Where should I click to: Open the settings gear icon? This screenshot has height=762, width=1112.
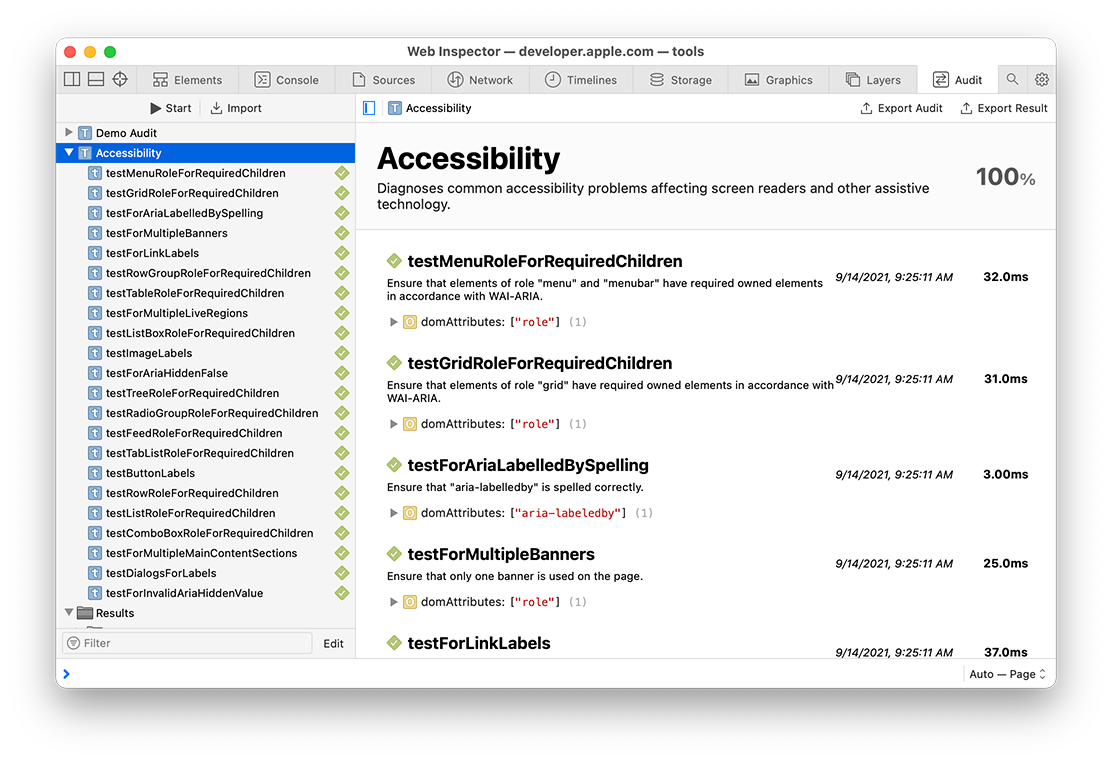click(1042, 80)
